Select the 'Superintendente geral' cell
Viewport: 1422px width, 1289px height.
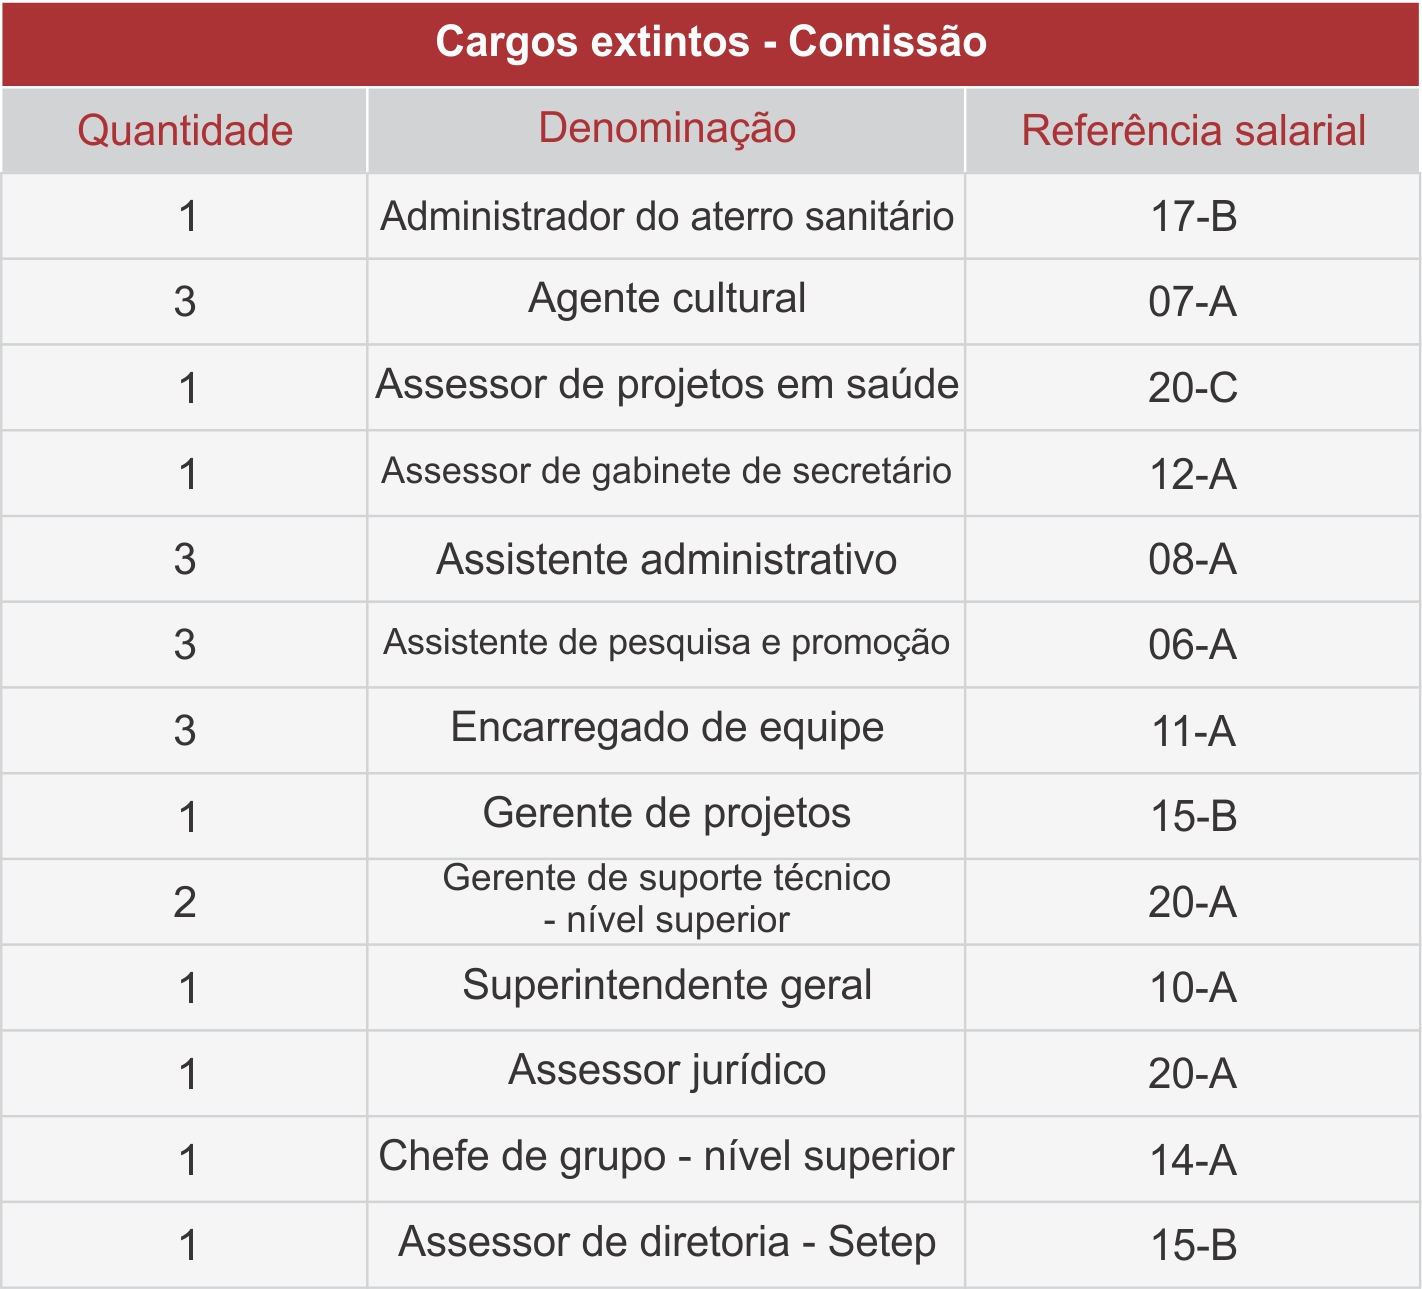667,986
